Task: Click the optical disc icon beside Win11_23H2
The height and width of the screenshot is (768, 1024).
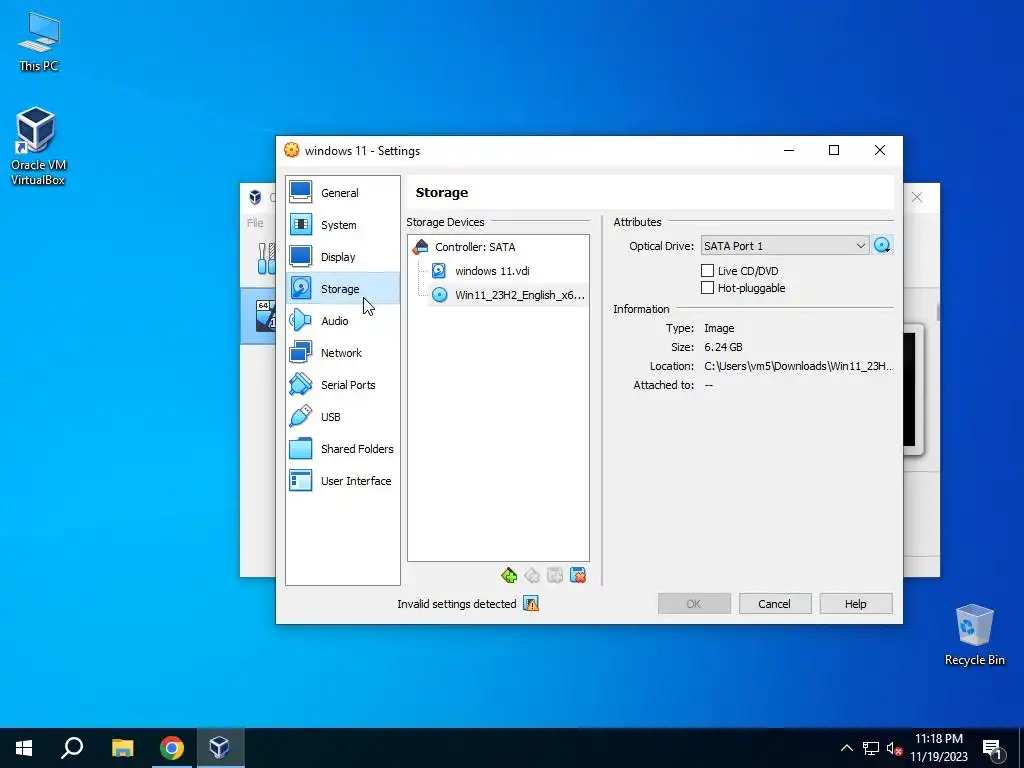Action: (440, 295)
